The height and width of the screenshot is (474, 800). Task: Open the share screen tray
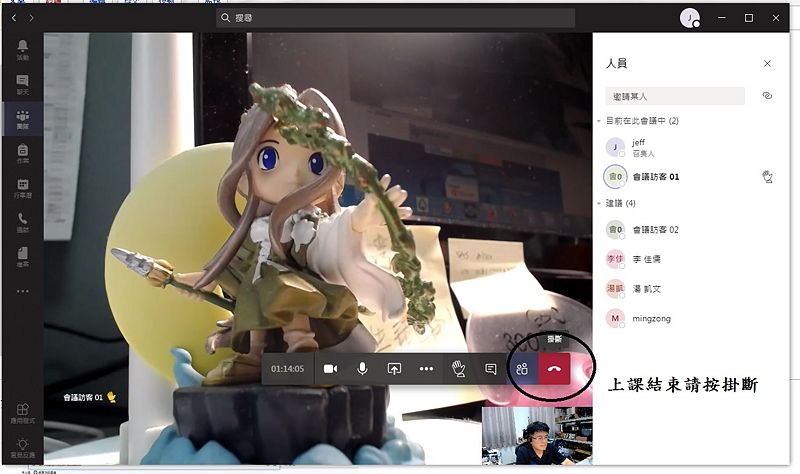[x=394, y=368]
